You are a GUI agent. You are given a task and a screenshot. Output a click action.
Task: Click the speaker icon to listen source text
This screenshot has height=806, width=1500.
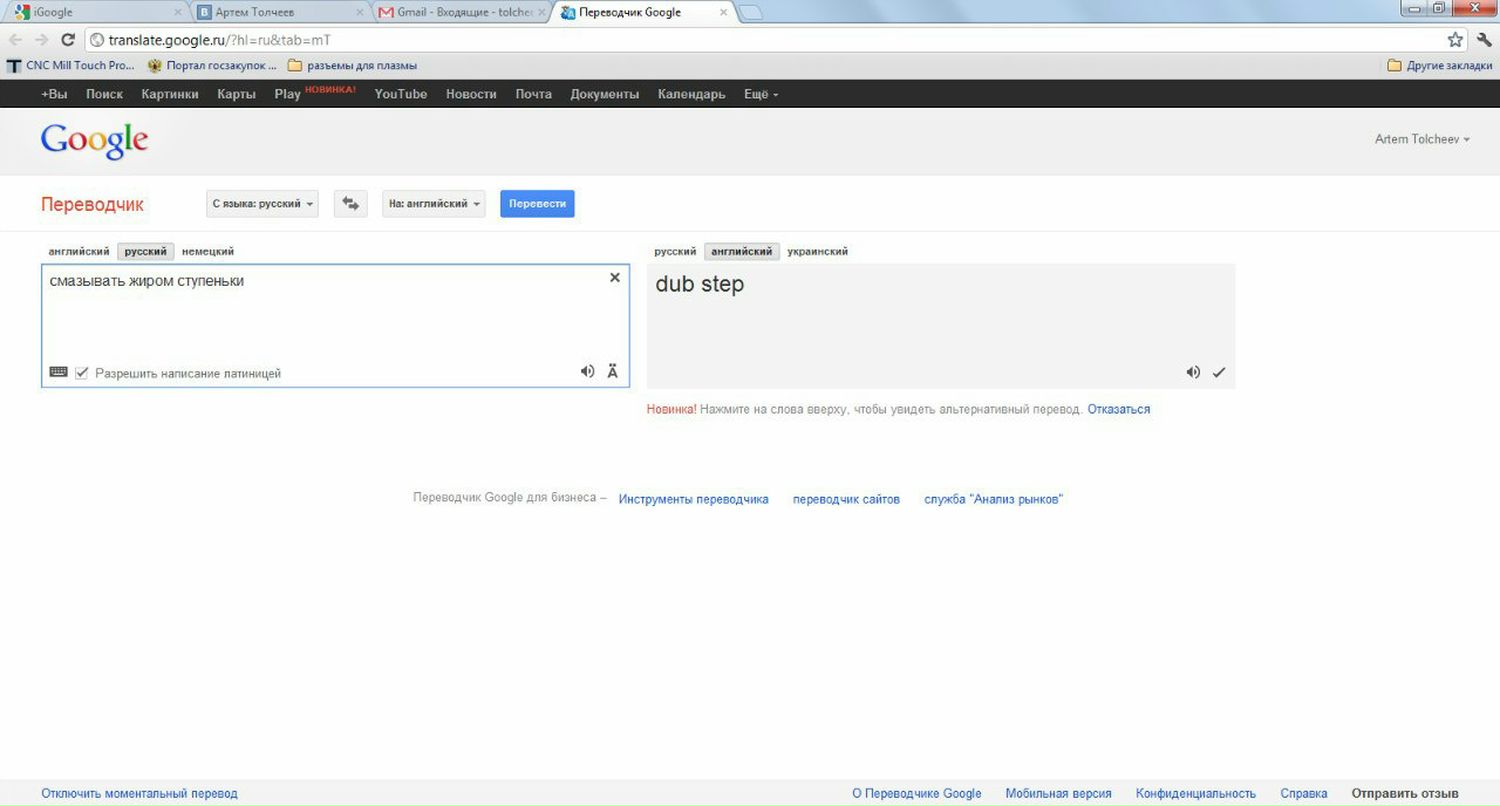[588, 370]
